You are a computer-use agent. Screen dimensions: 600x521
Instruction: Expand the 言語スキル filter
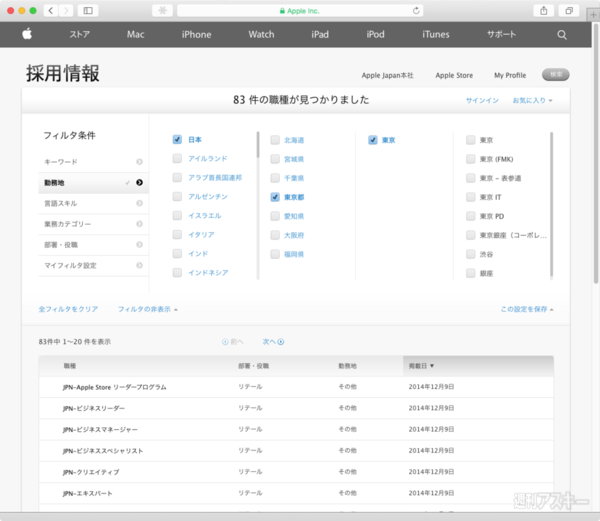point(93,203)
